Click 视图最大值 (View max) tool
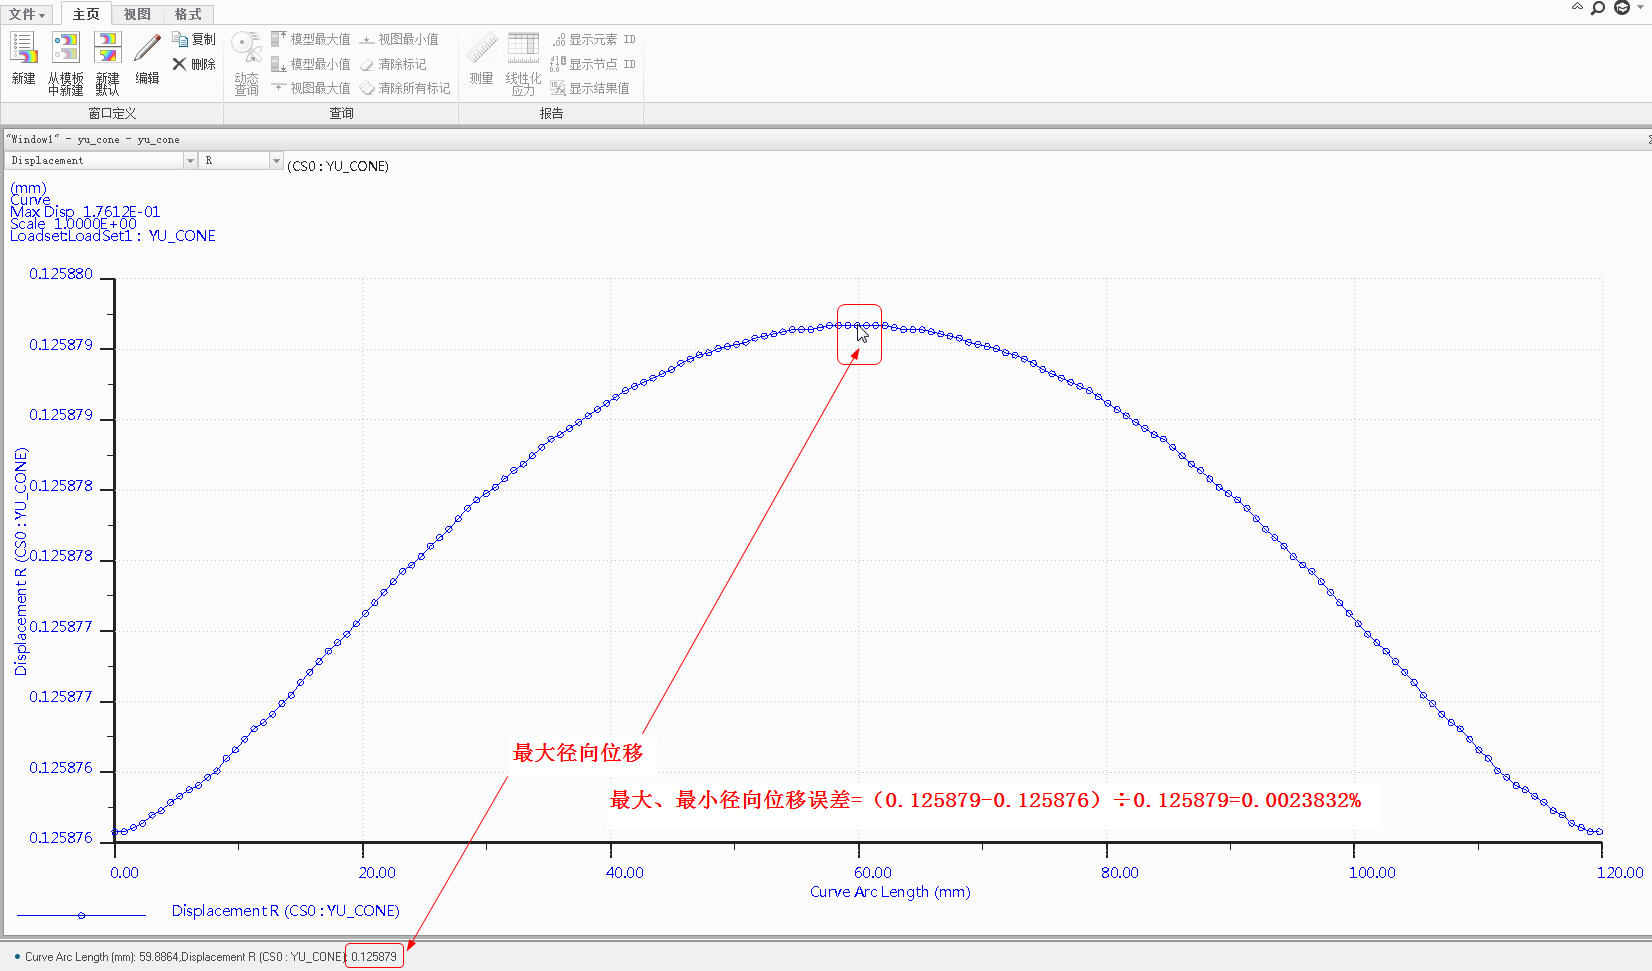Viewport: 1652px width, 971px height. pos(311,88)
